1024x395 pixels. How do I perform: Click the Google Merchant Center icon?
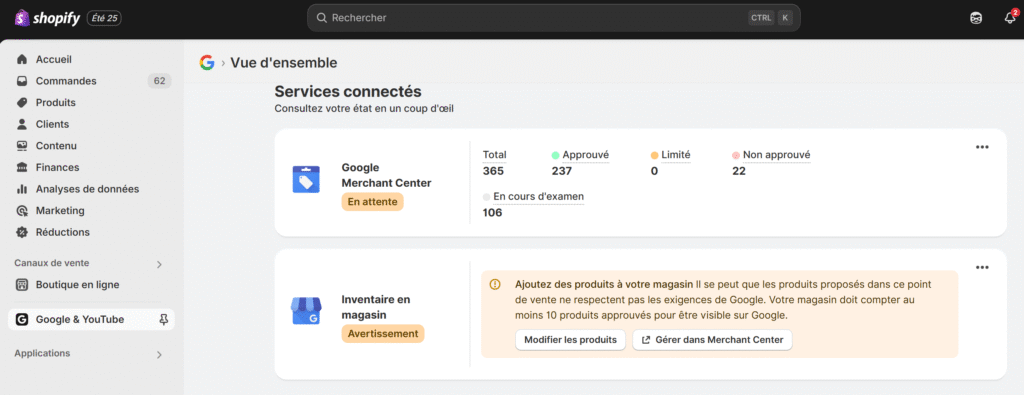(x=306, y=179)
